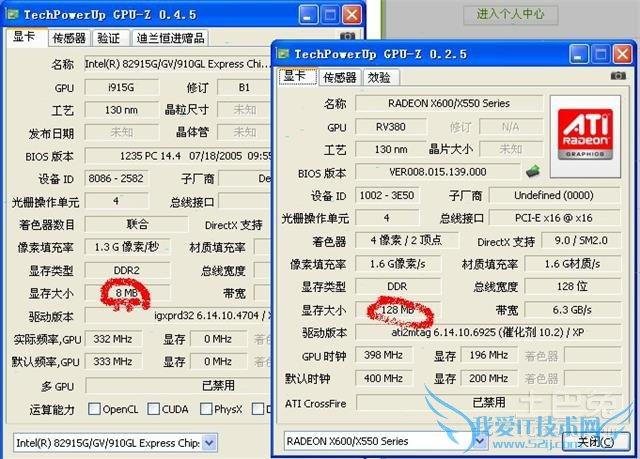Screen dimensions: 640x459
Task: Click GPU-Z 0.2.5 title bar app icon
Action: point(283,54)
